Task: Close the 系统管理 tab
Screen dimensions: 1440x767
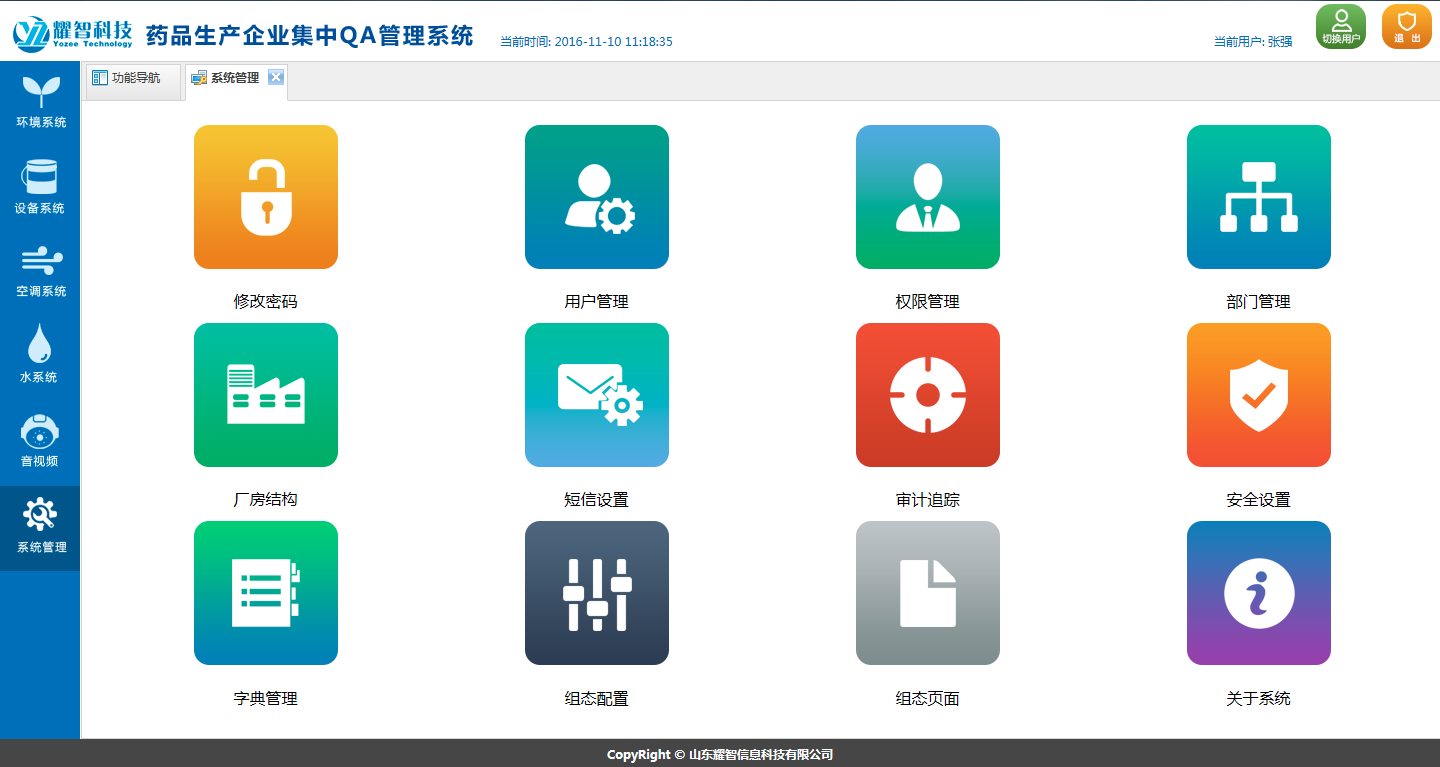Action: coord(275,78)
